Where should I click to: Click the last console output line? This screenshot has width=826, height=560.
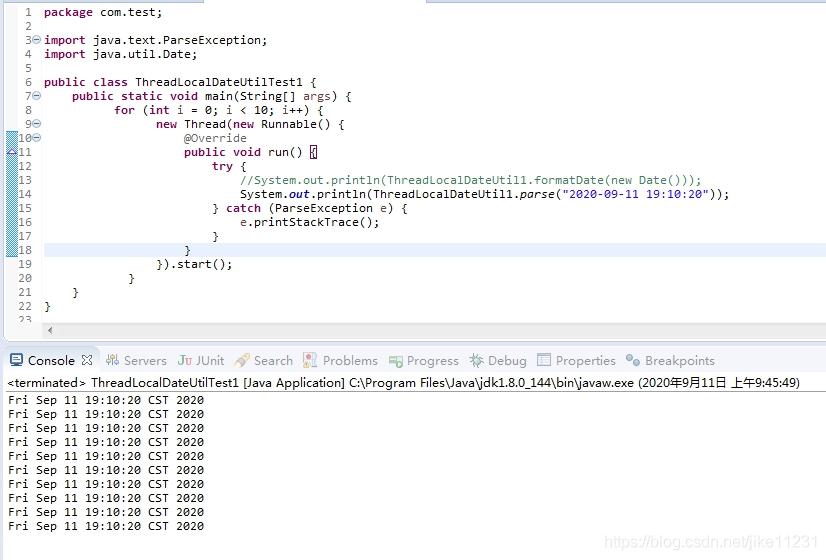coord(106,526)
